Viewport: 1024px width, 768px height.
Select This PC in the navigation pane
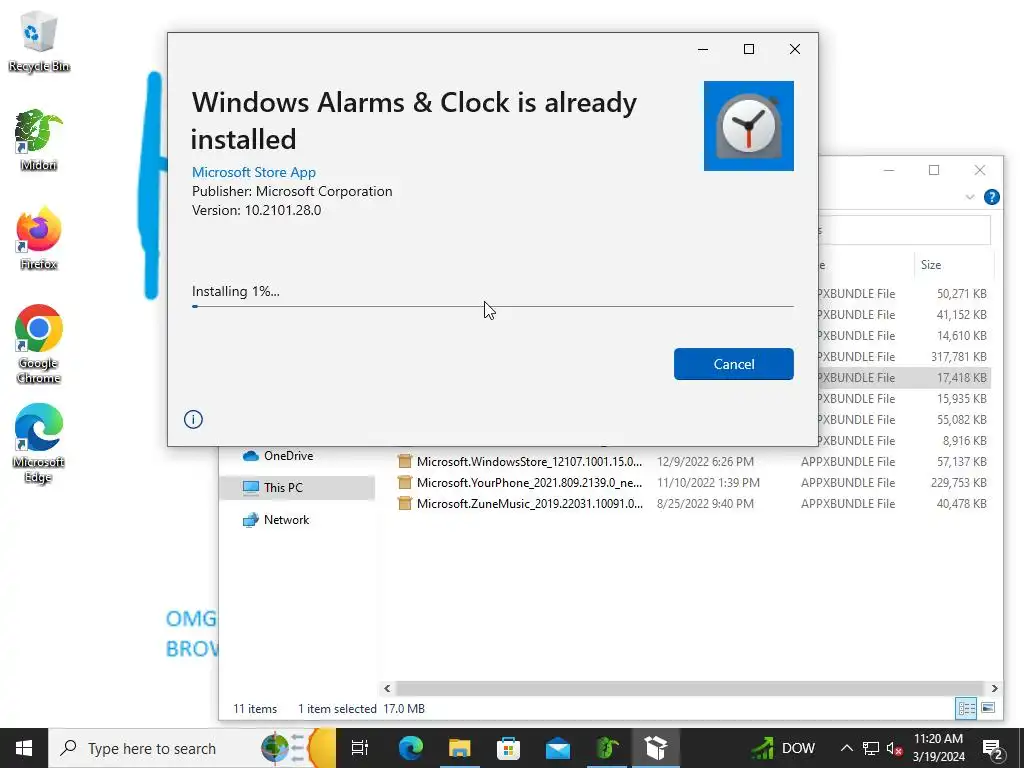click(x=297, y=488)
